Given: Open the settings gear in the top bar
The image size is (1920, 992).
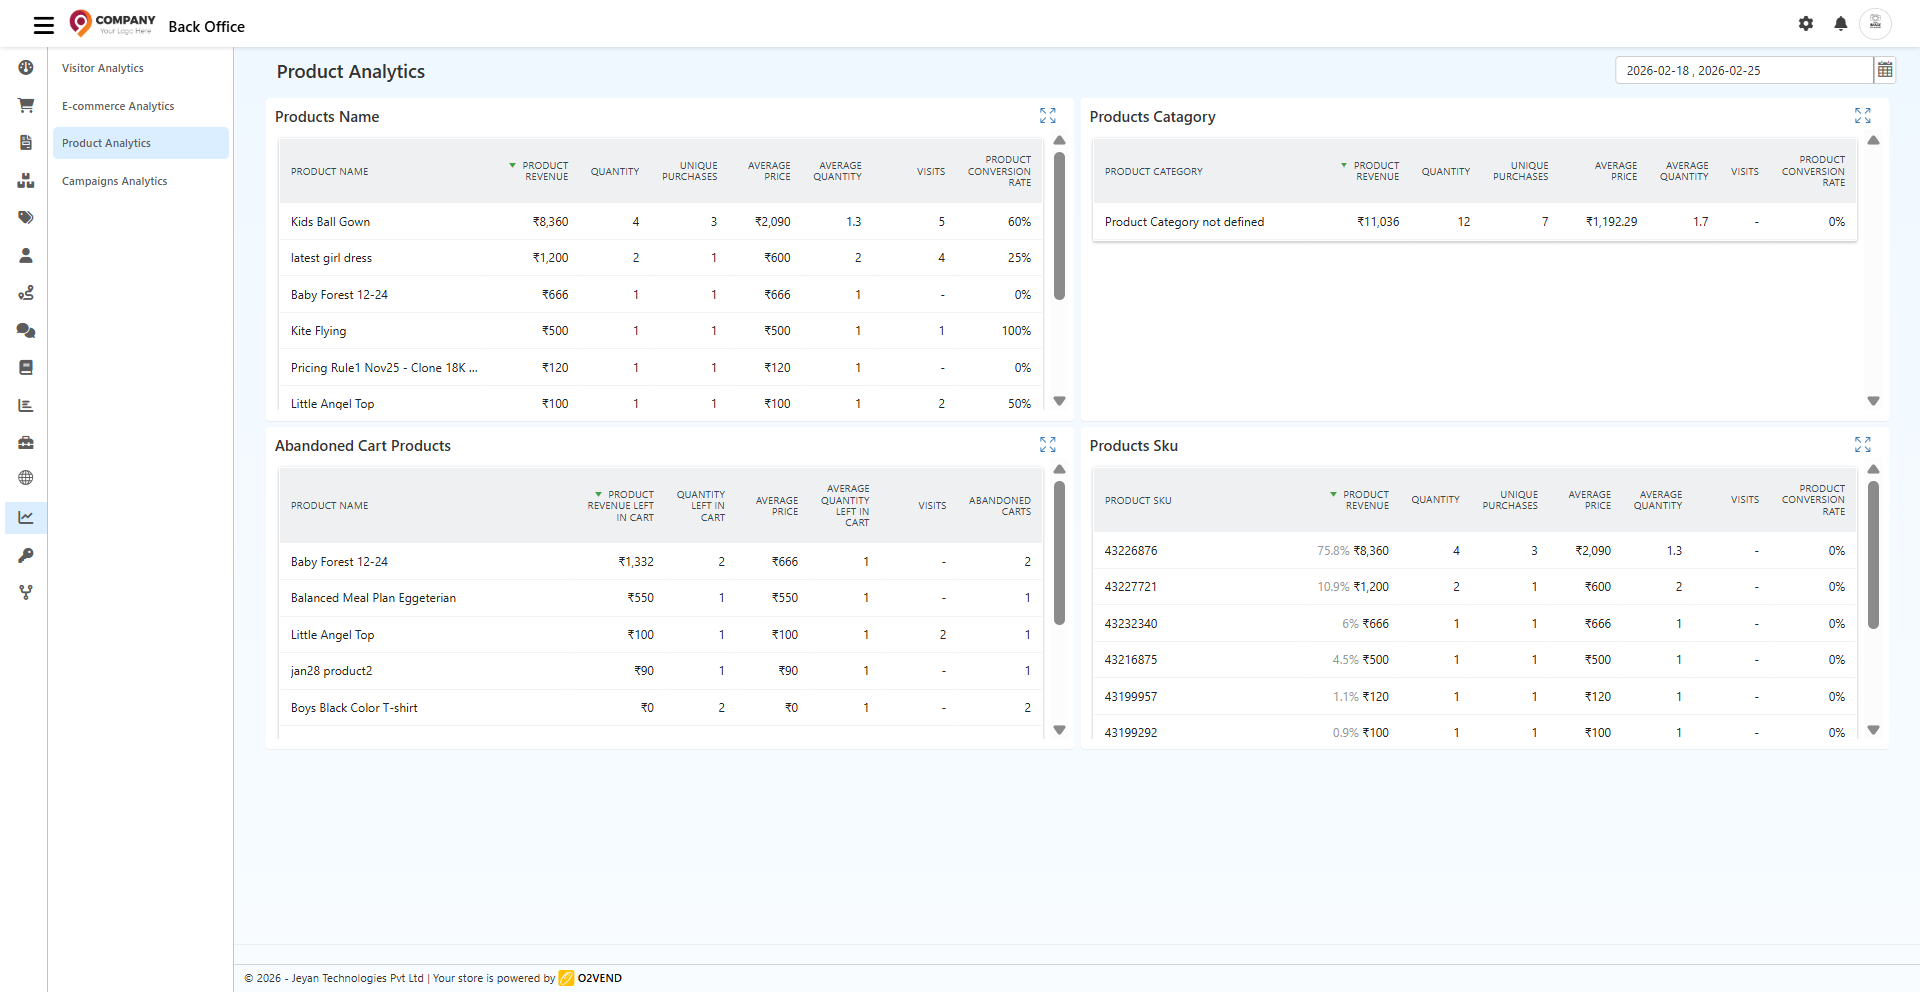Looking at the screenshot, I should point(1806,23).
